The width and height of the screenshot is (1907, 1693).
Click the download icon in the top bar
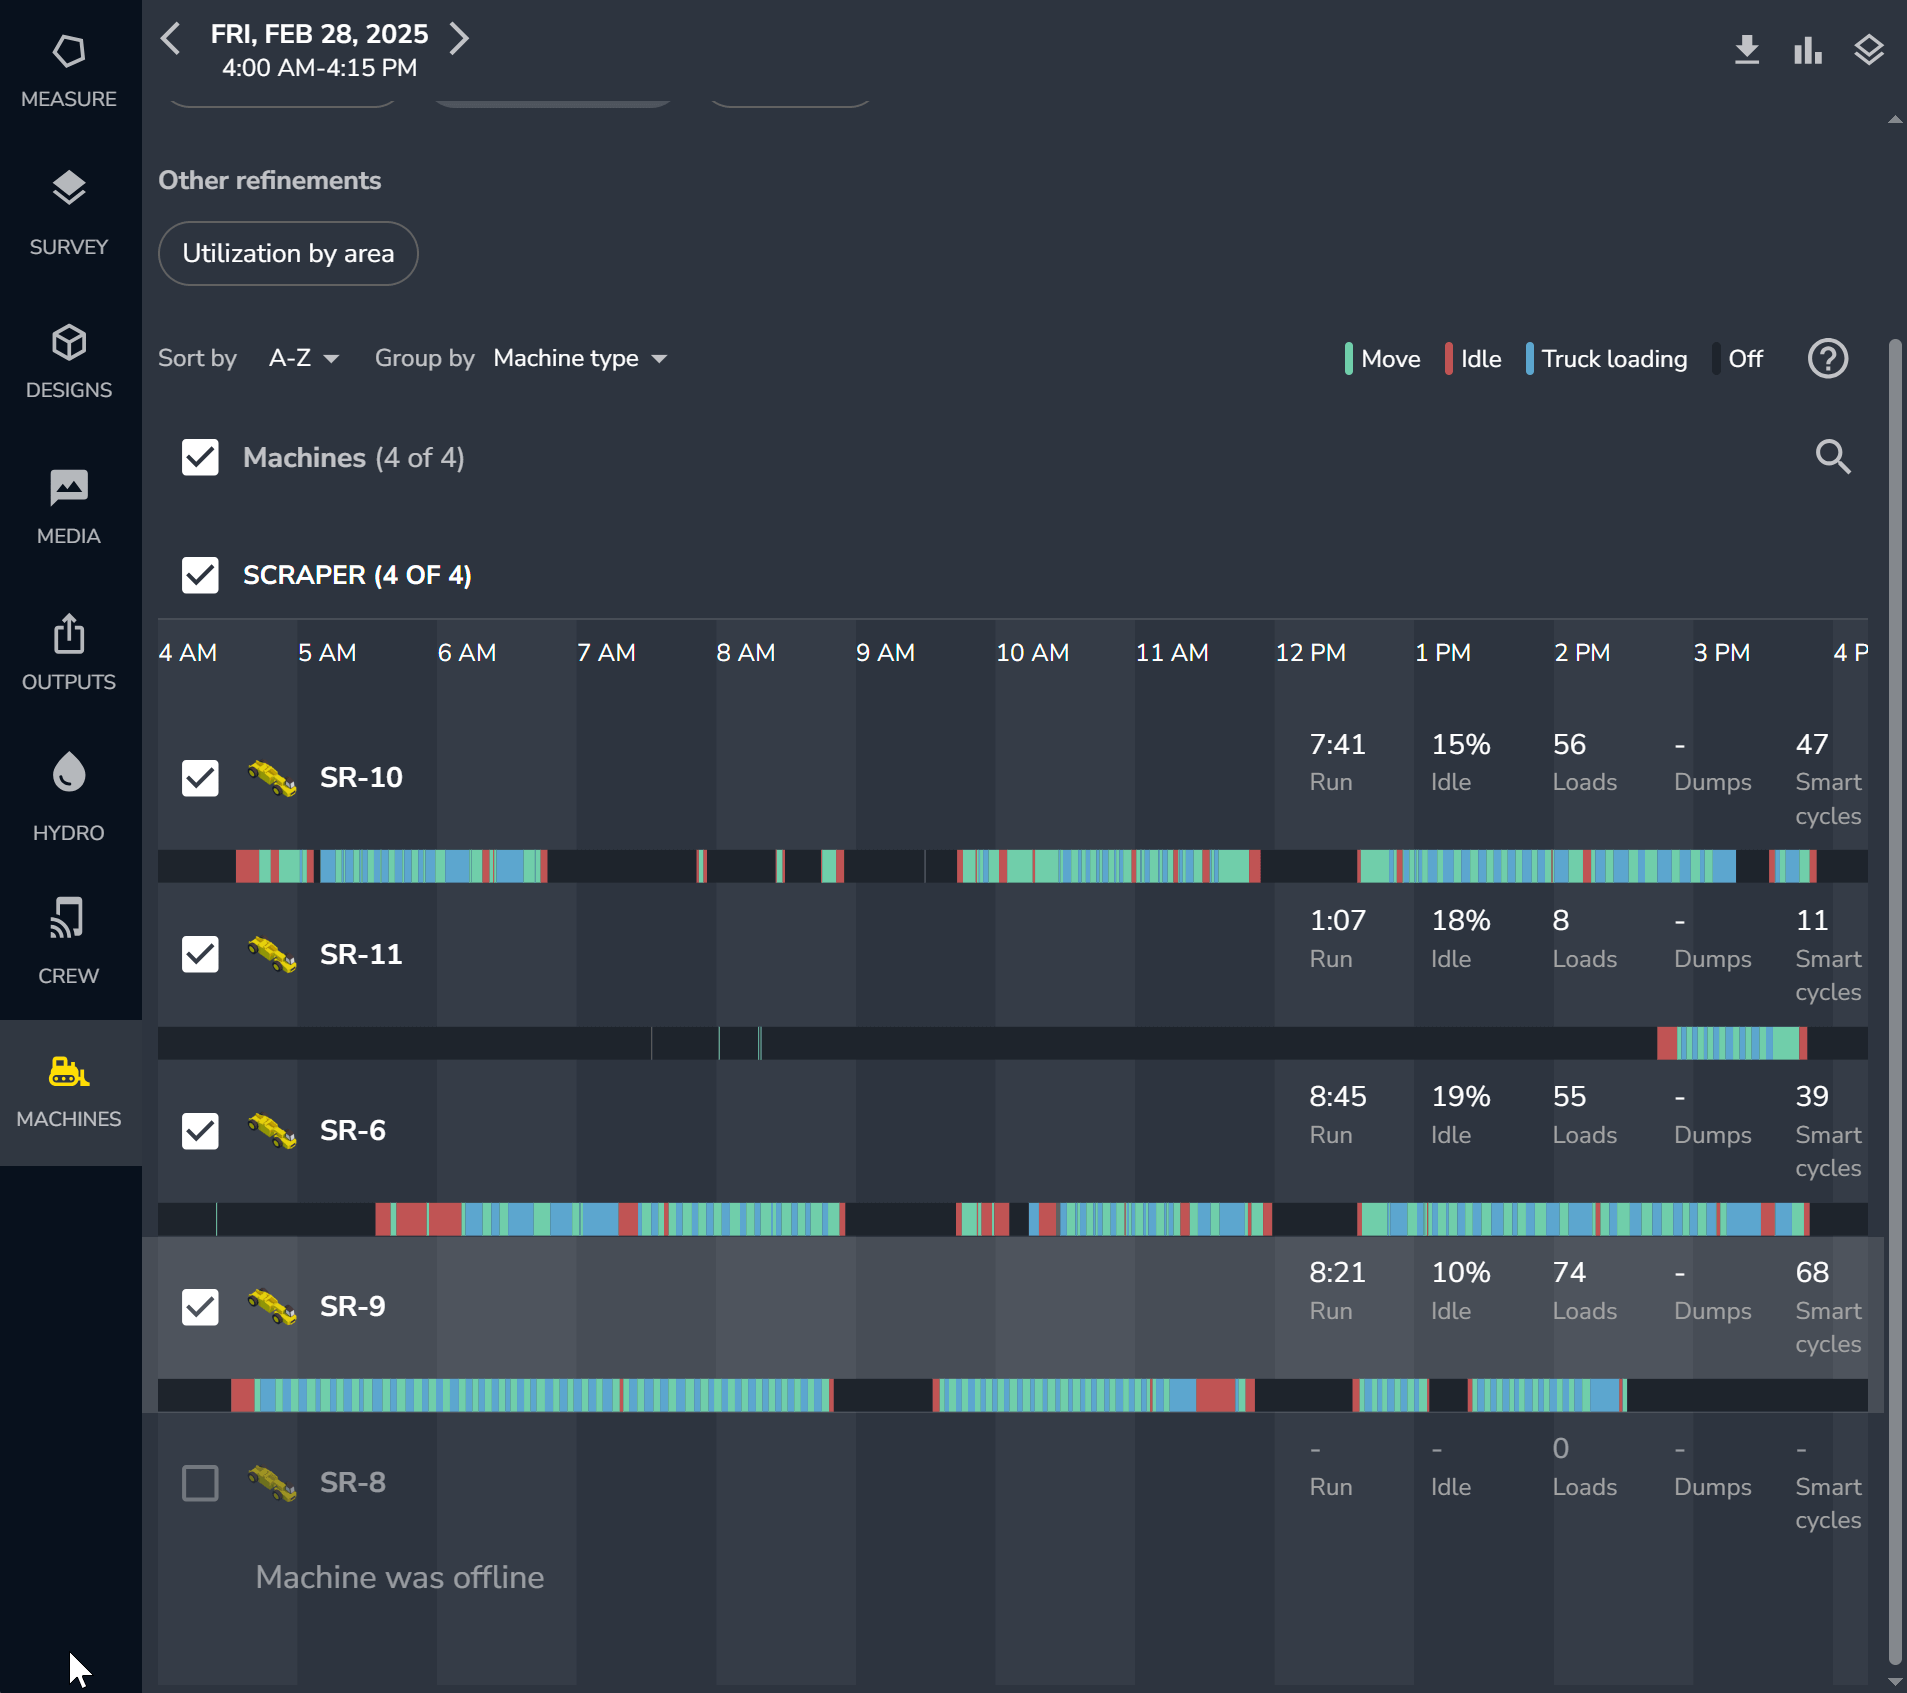pyautogui.click(x=1746, y=50)
